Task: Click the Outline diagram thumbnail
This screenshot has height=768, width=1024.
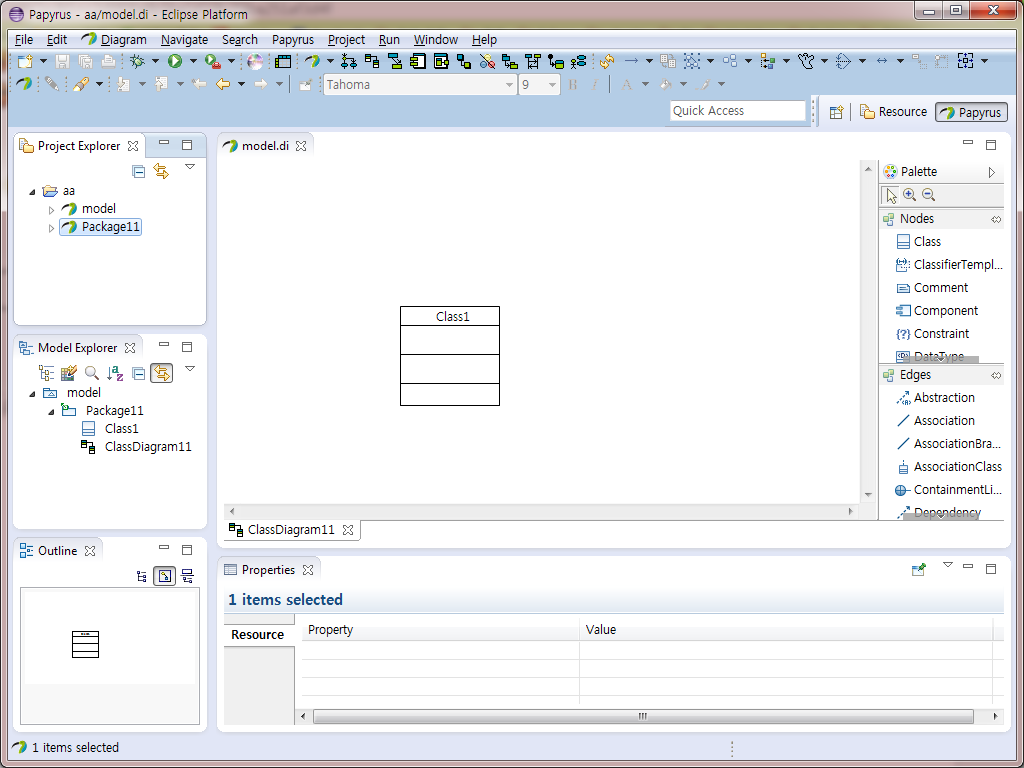Action: tap(86, 644)
